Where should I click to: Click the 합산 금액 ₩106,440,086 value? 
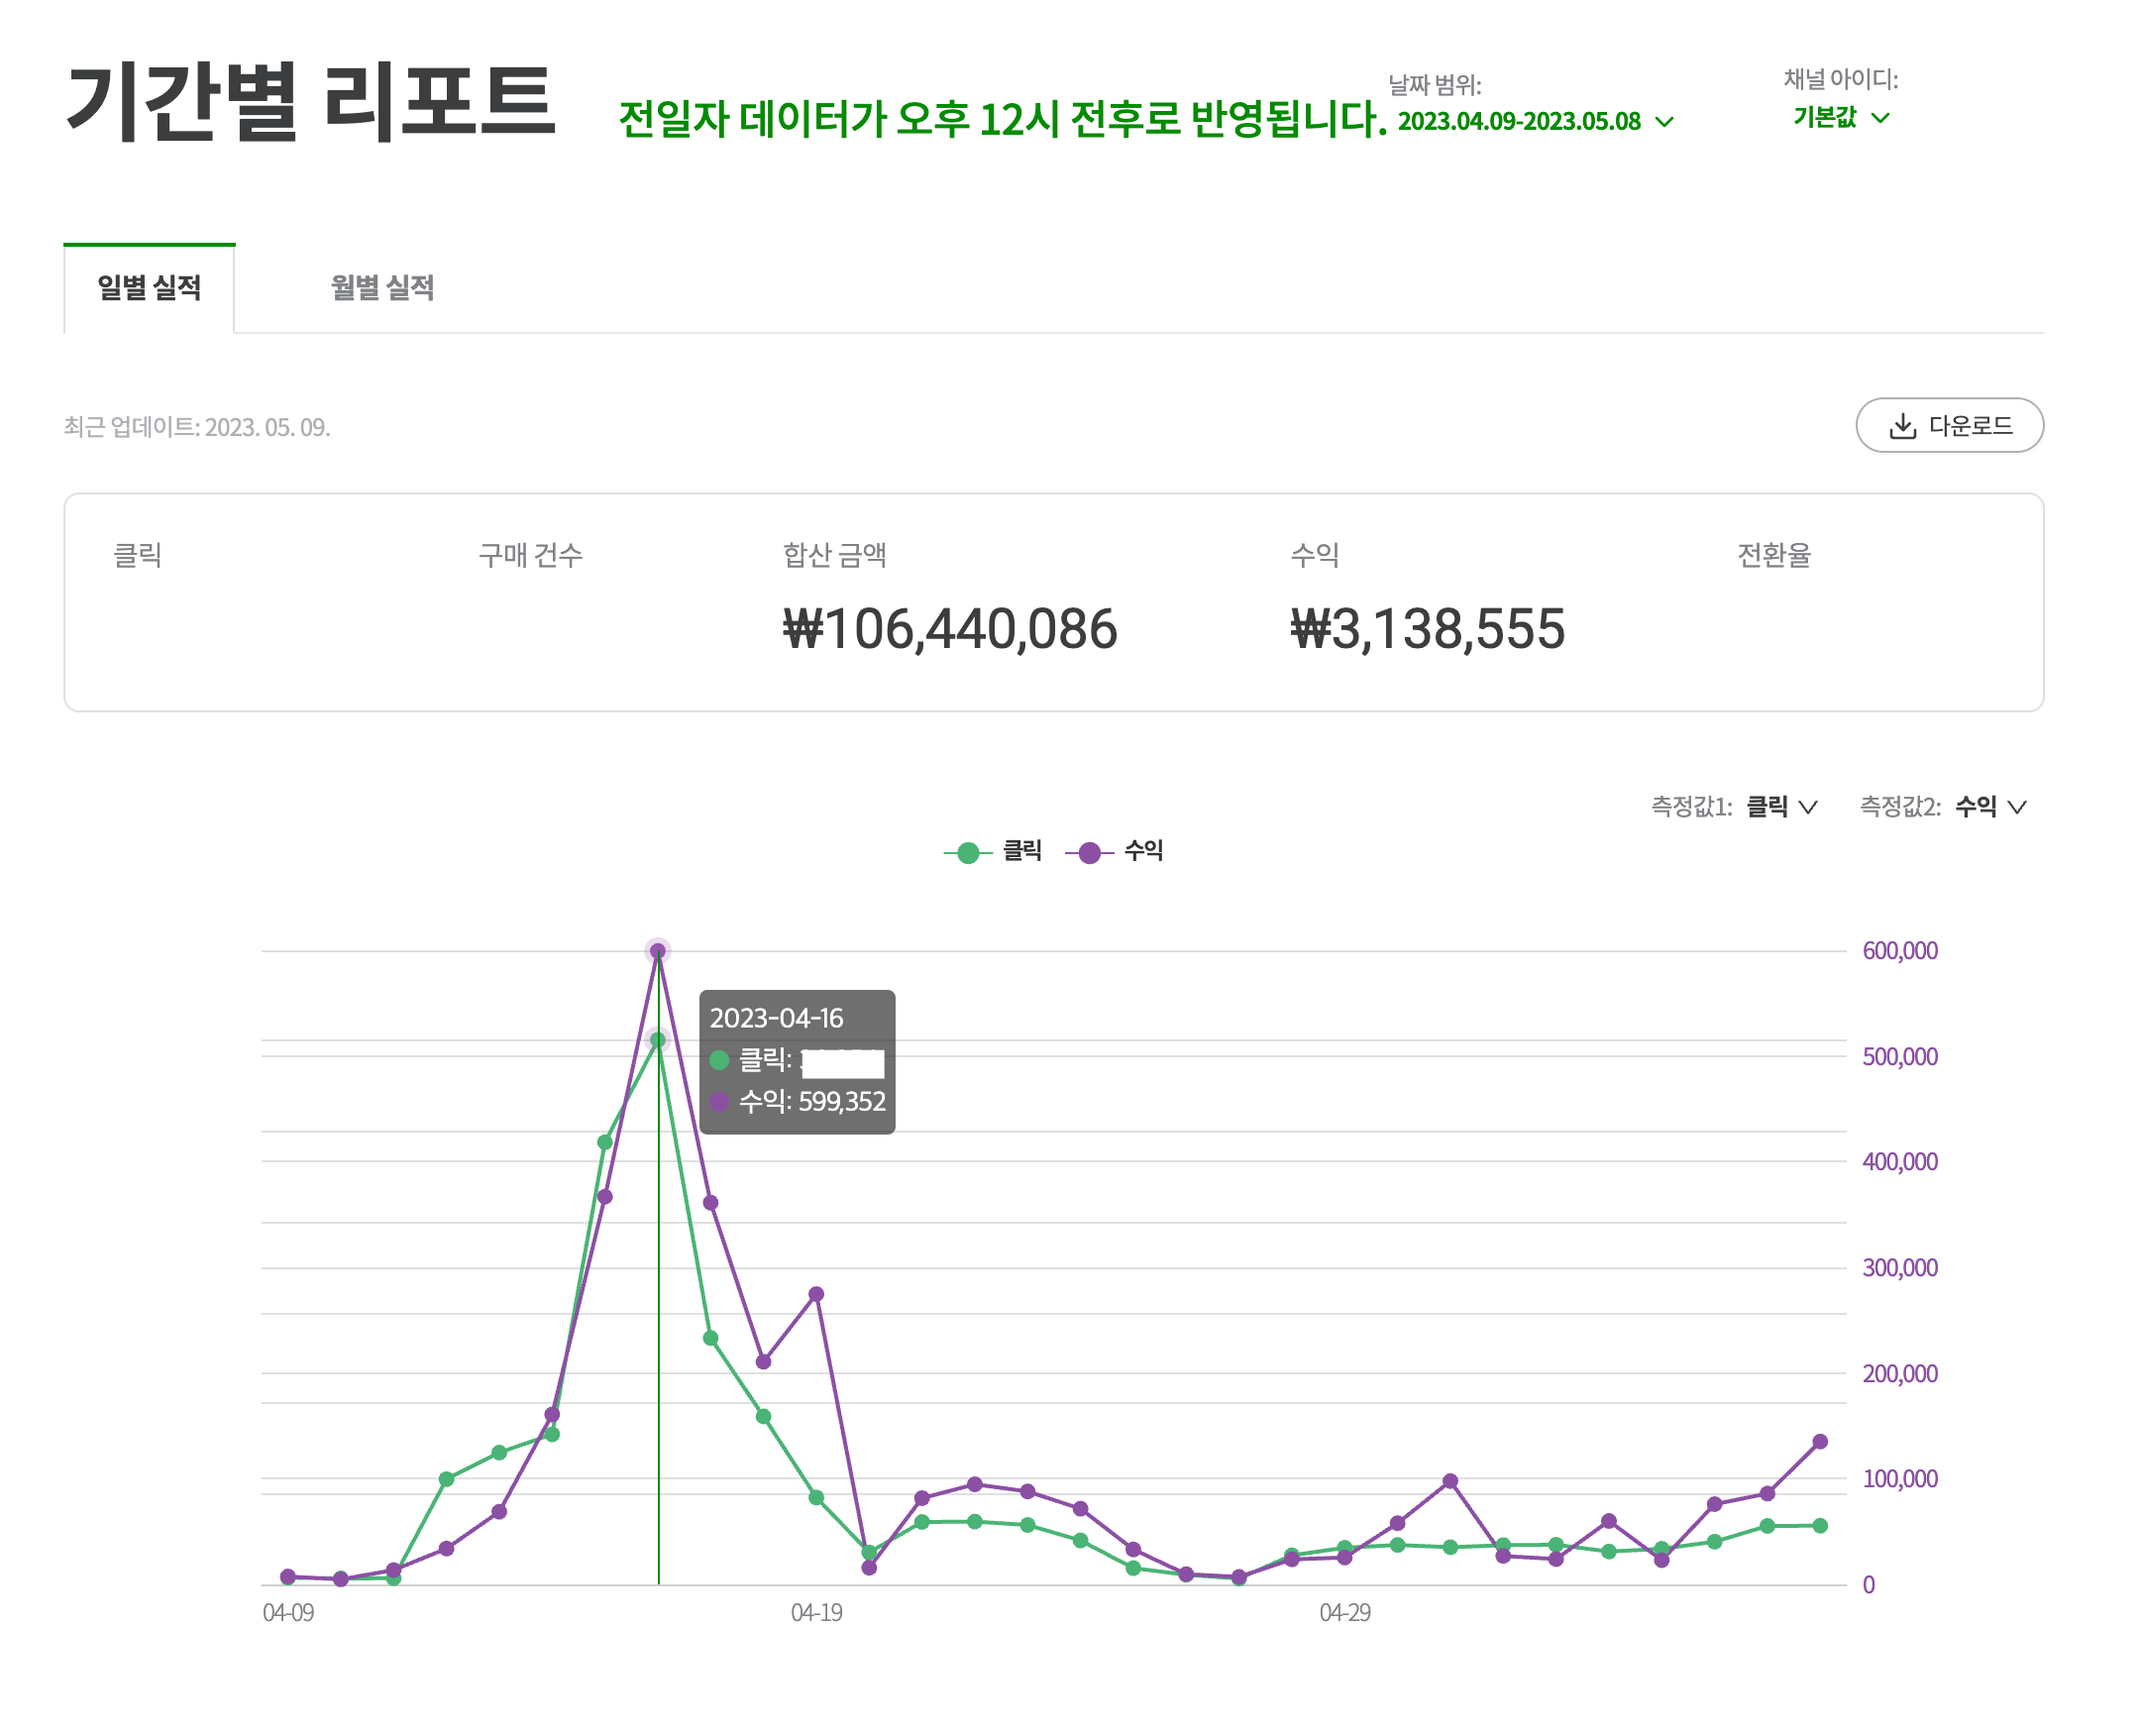(x=950, y=629)
